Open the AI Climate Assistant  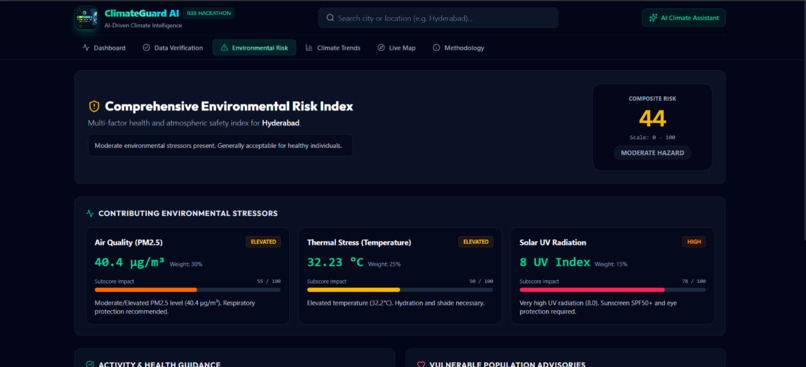[684, 17]
